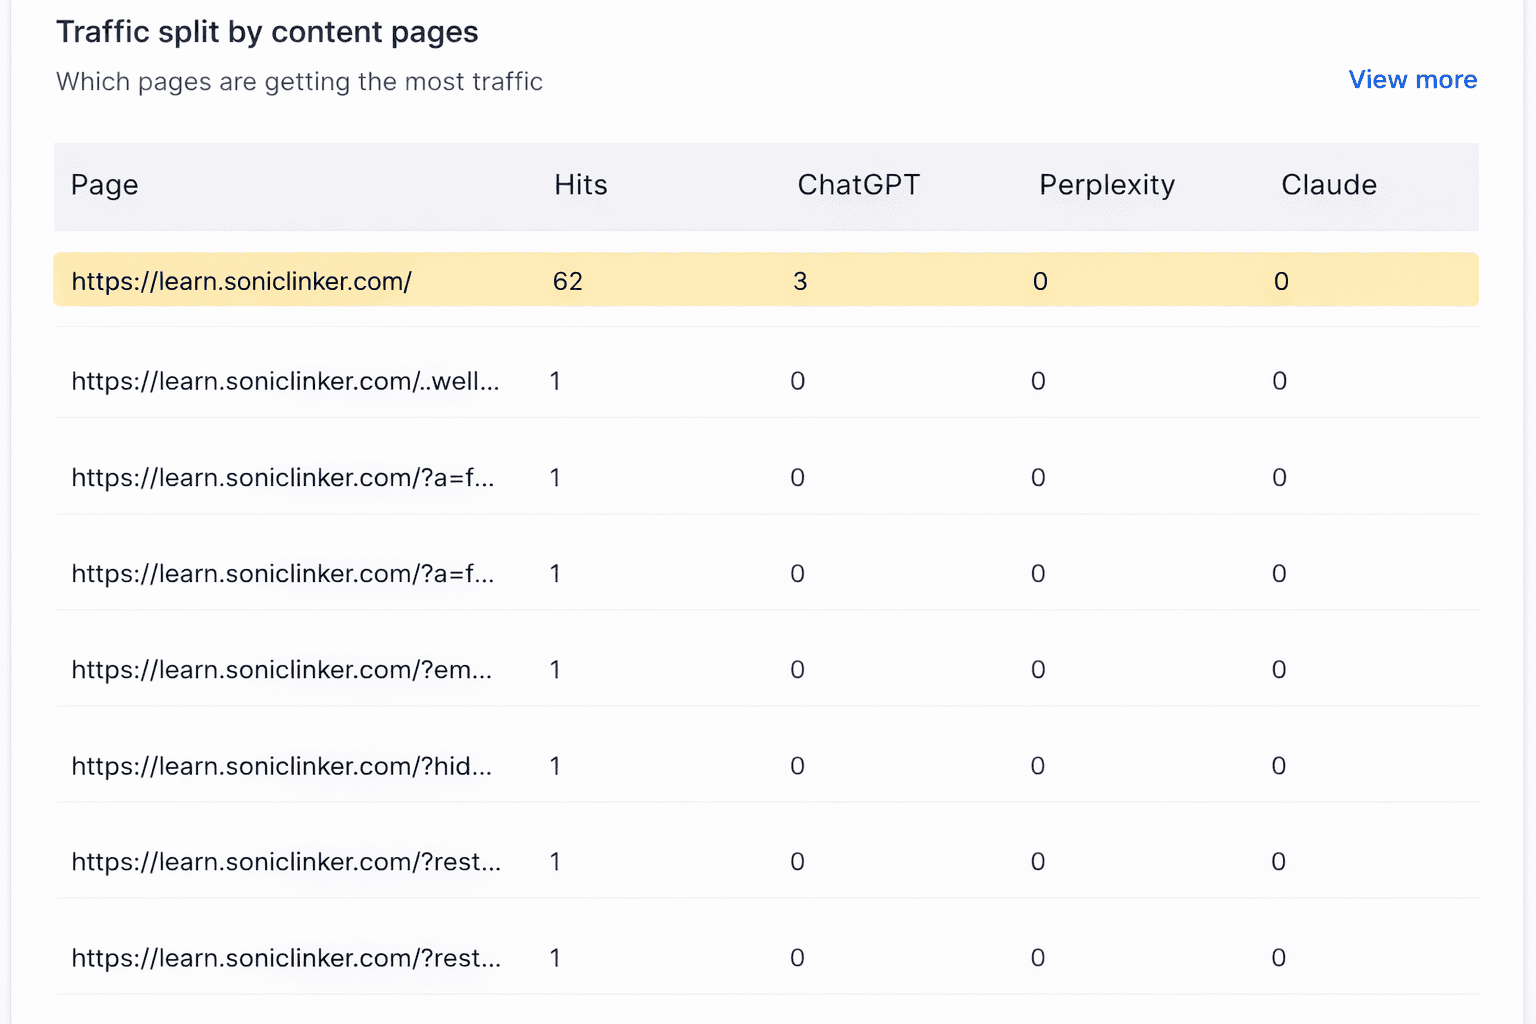Click Claude value in the ?hid... row
The image size is (1536, 1024).
click(1278, 766)
